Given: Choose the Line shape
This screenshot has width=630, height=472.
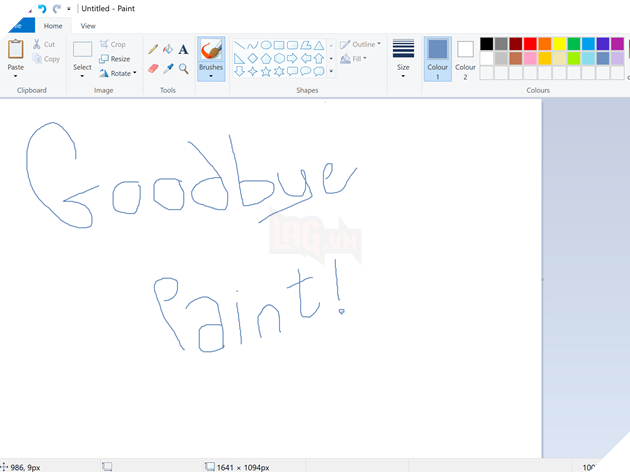Looking at the screenshot, I should coord(239,45).
